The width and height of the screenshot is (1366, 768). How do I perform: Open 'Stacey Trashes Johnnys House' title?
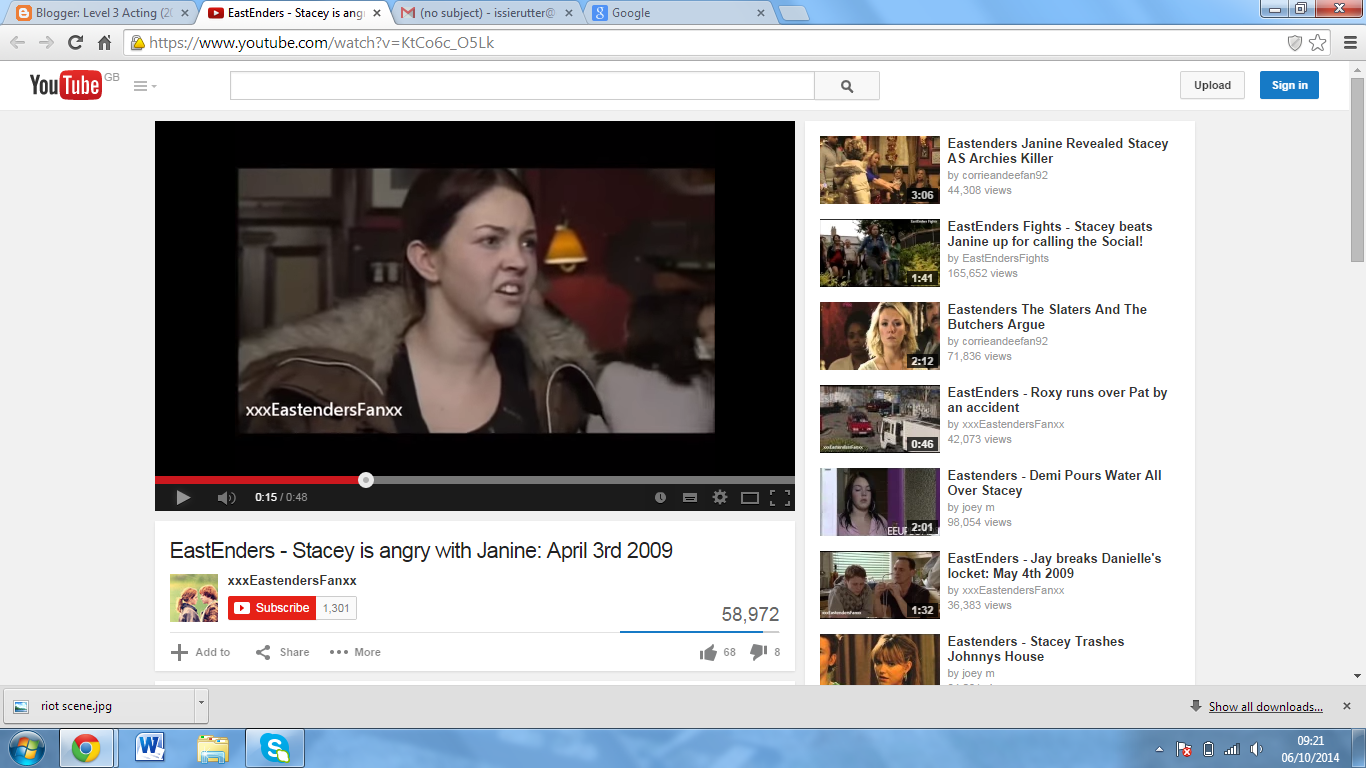[x=1036, y=649]
